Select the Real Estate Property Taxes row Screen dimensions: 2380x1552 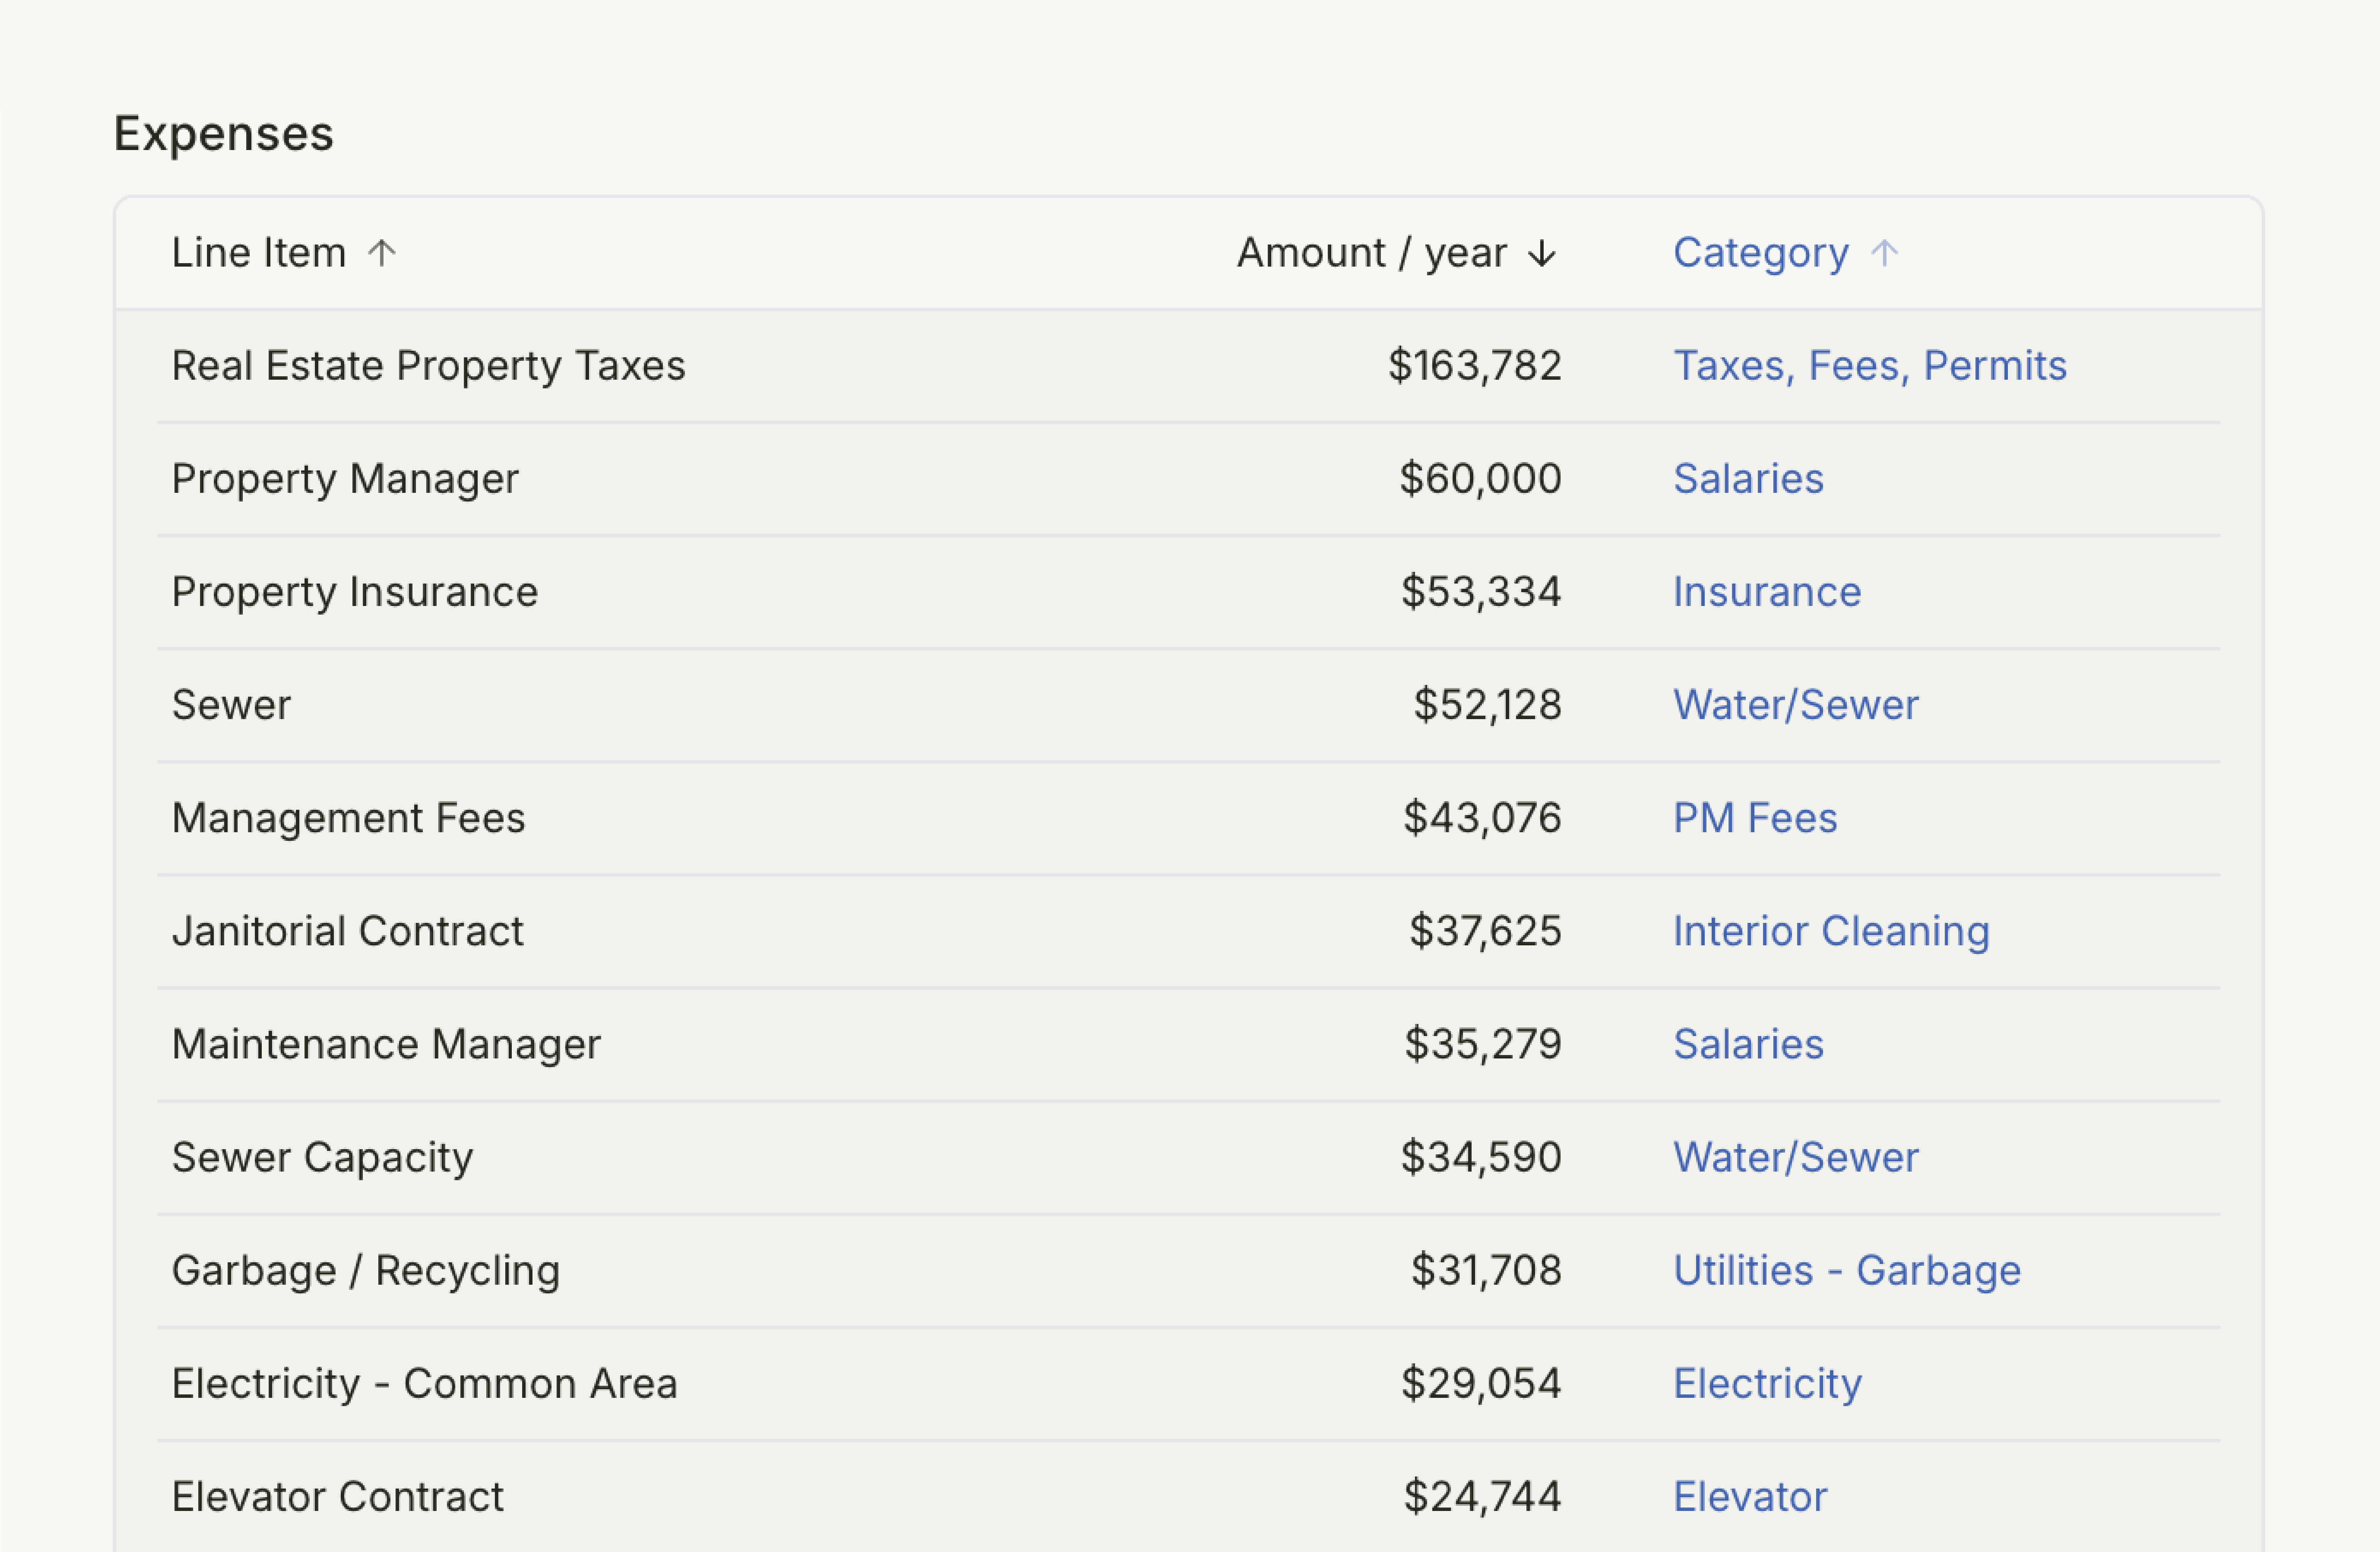pos(428,366)
